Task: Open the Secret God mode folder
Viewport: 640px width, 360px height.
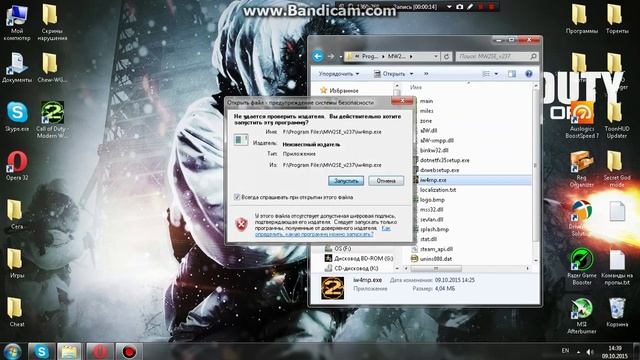Action: (617, 169)
